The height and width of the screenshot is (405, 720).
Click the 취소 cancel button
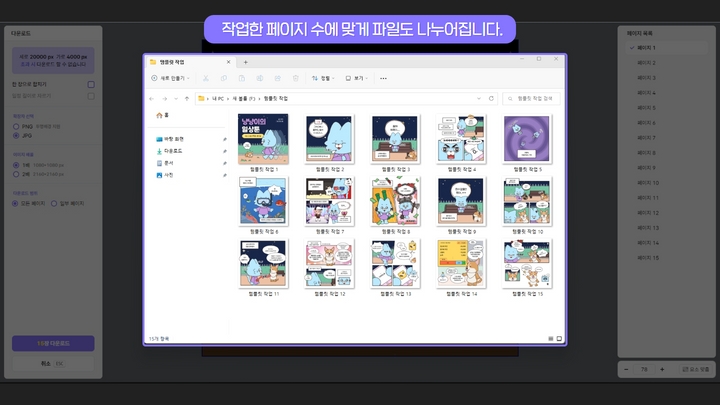53,364
